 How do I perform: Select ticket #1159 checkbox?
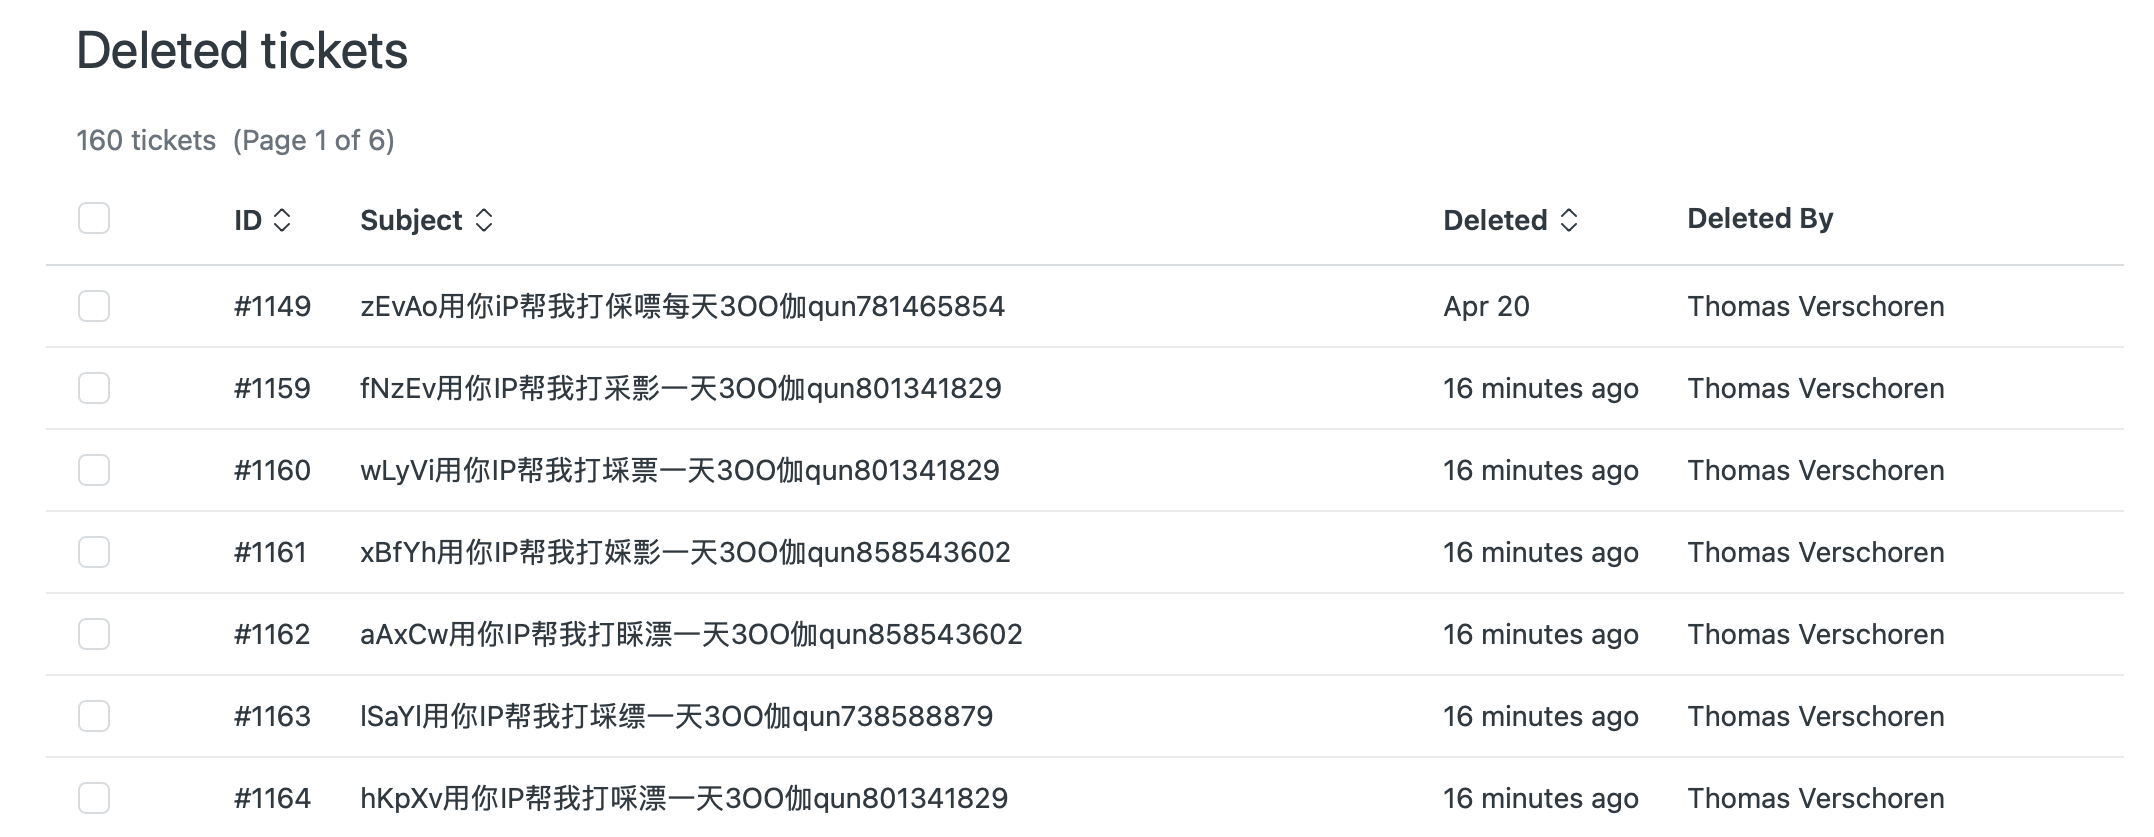(94, 388)
